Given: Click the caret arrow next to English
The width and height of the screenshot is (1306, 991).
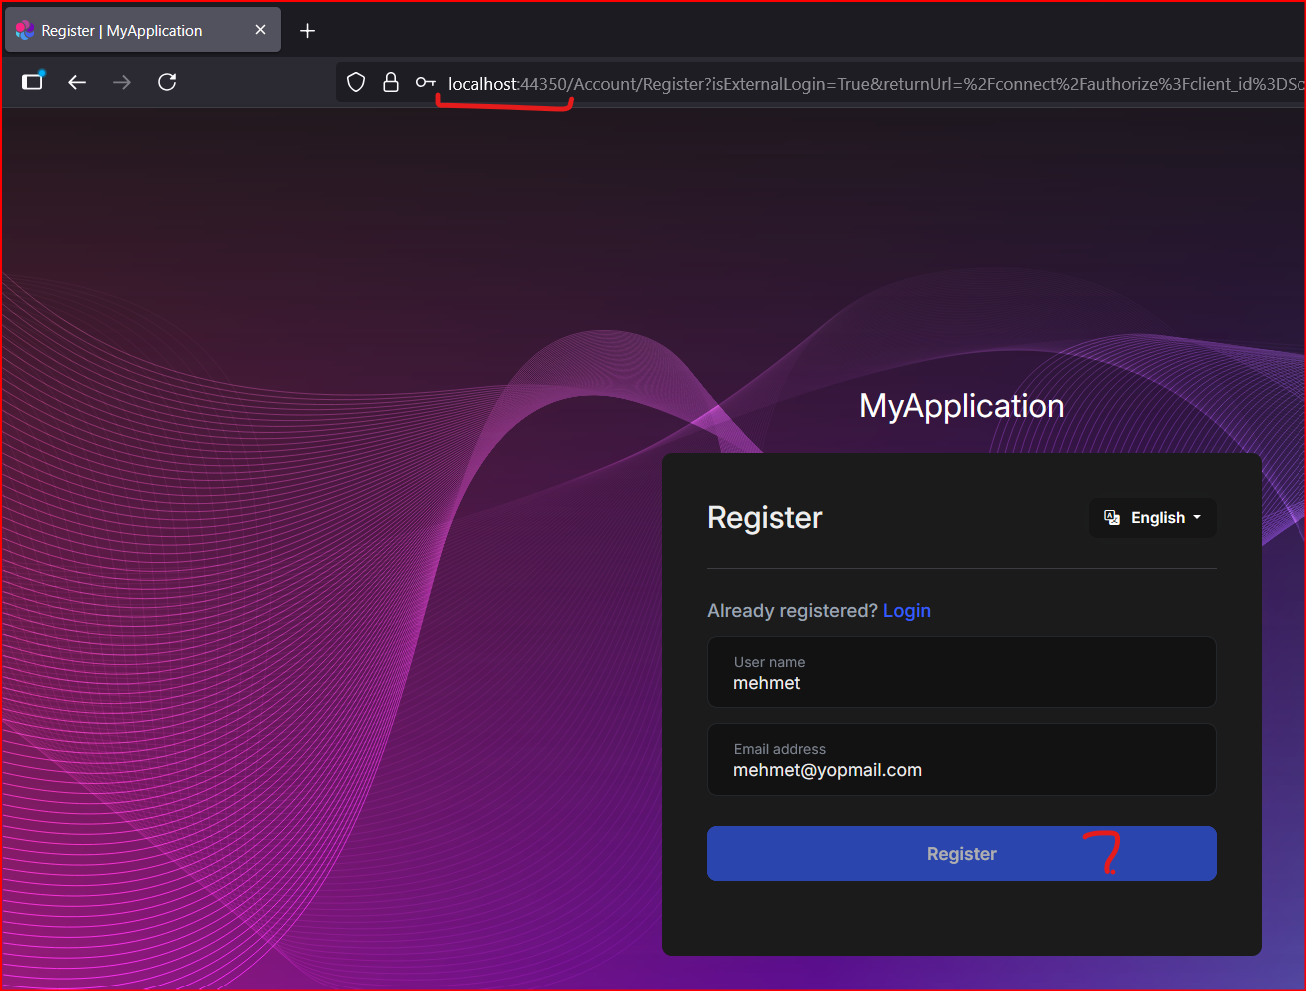Looking at the screenshot, I should click(1197, 517).
